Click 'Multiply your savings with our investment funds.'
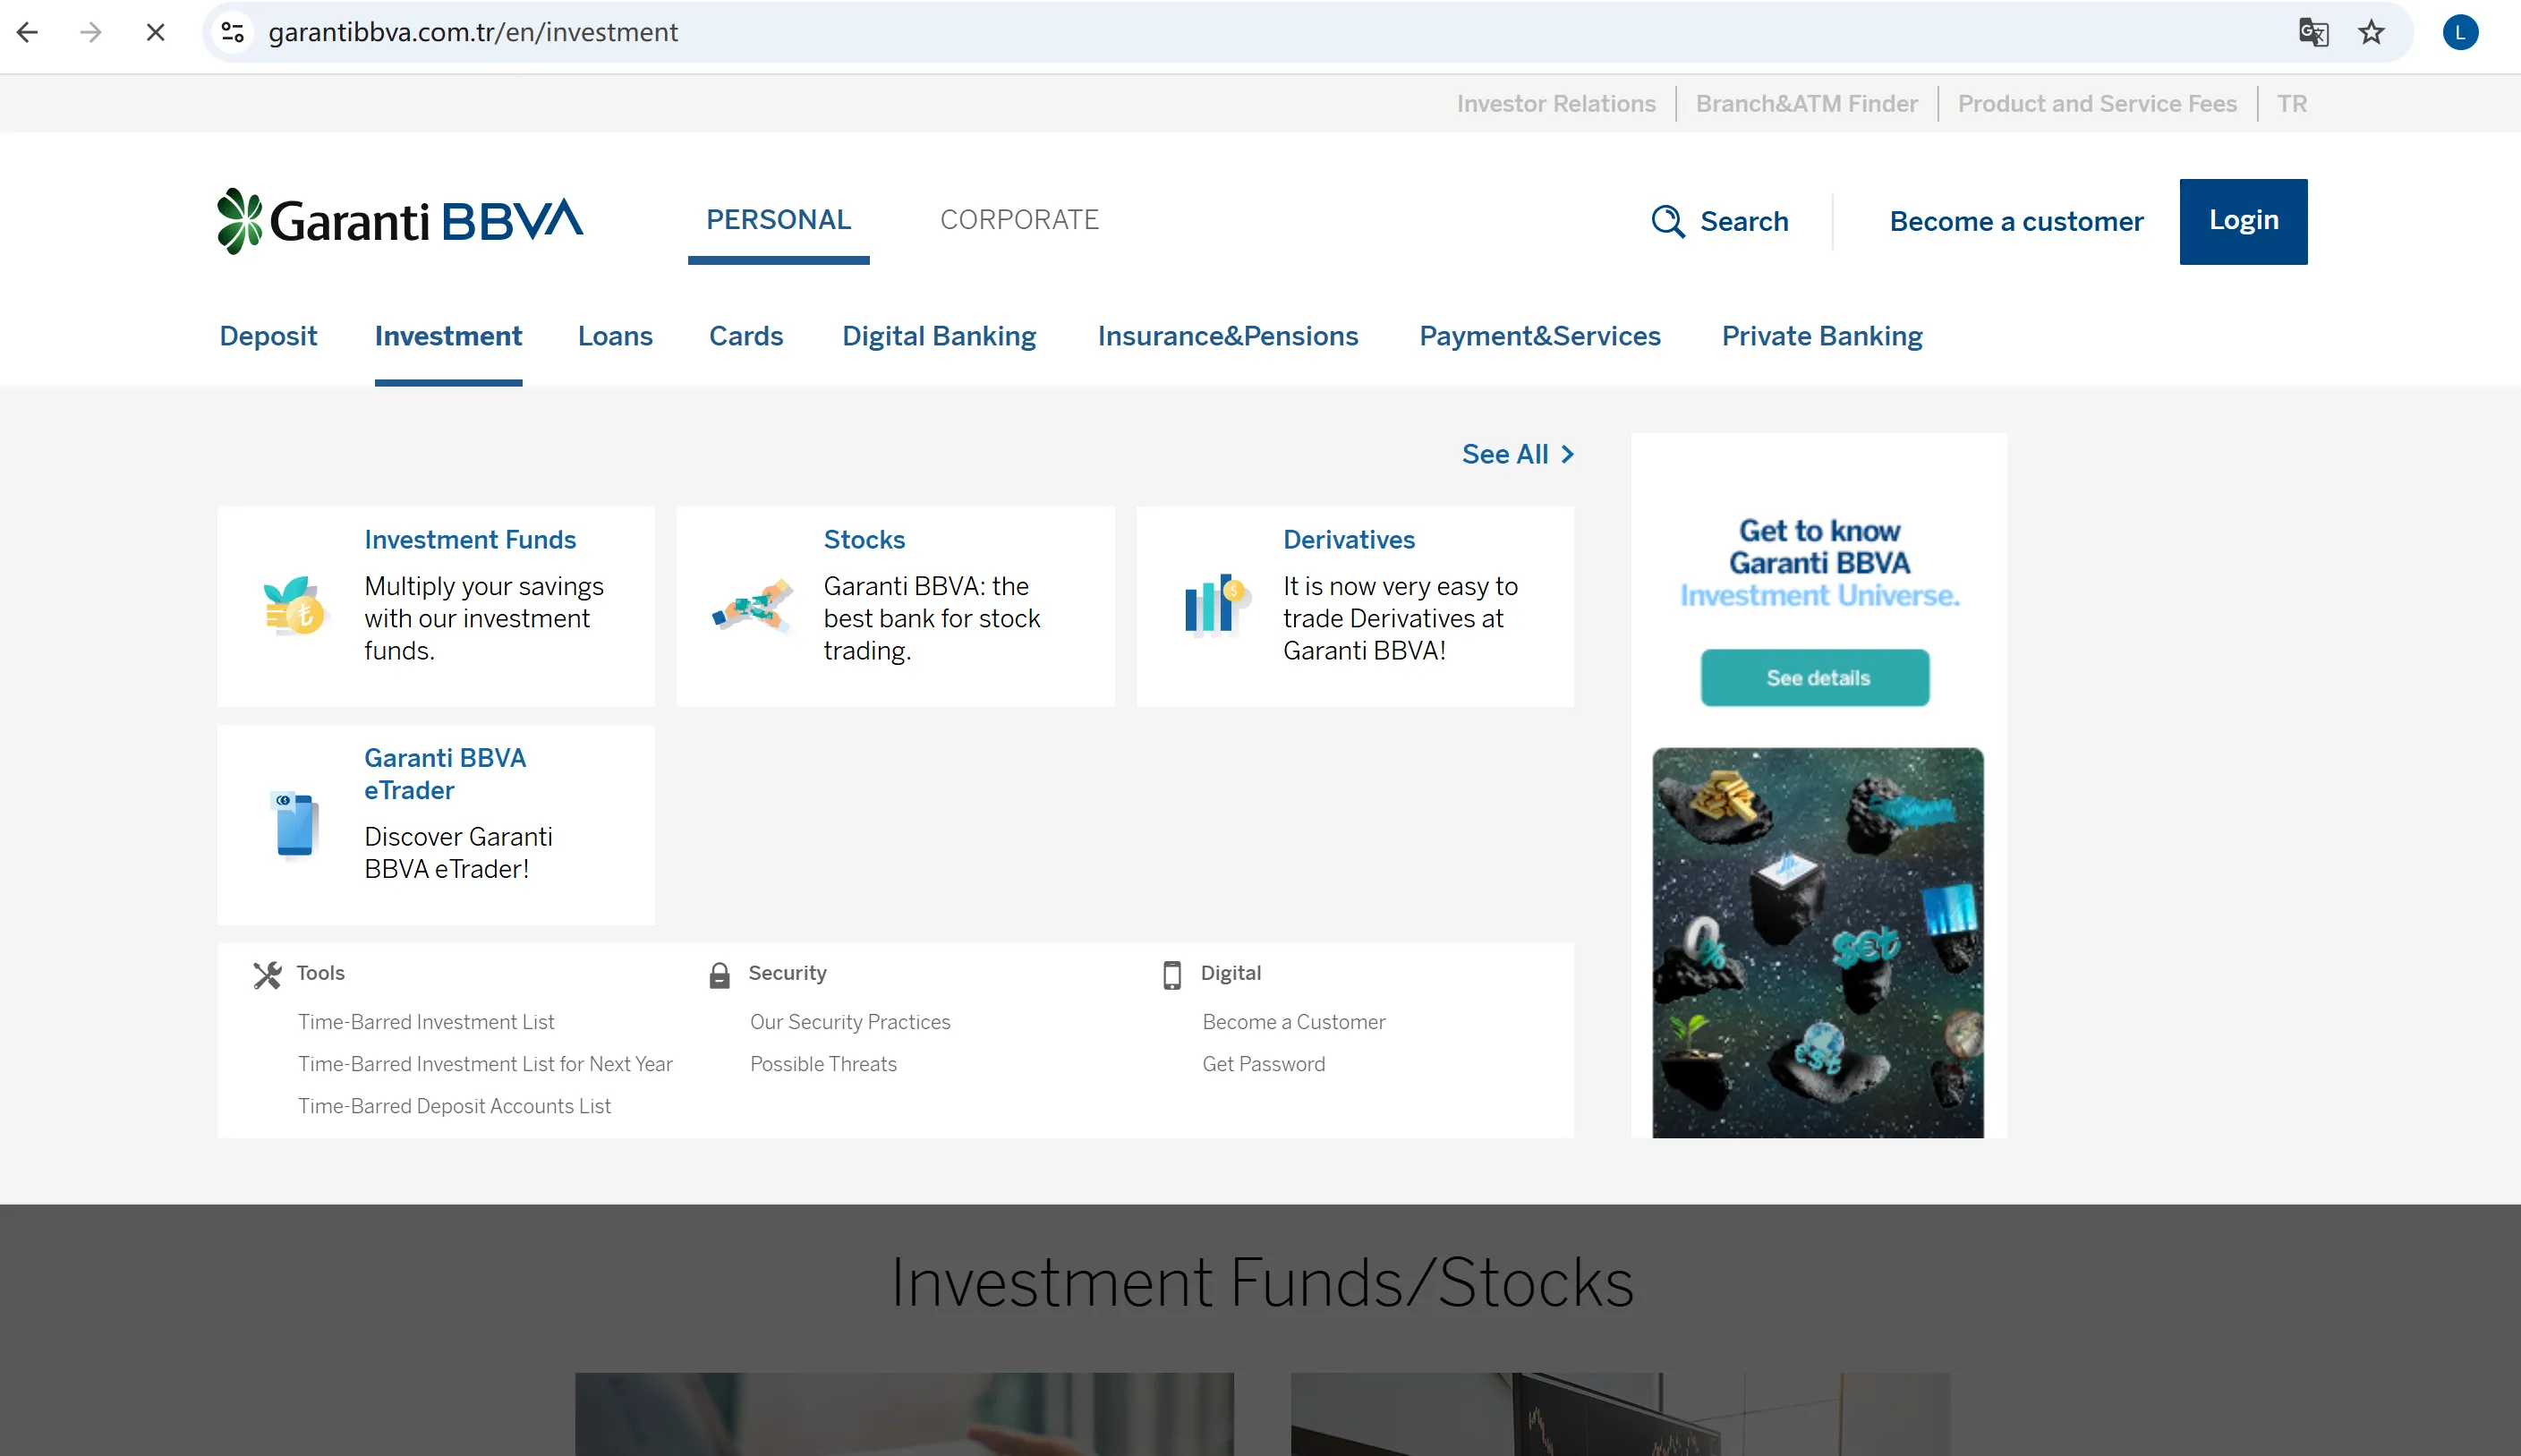 (484, 618)
